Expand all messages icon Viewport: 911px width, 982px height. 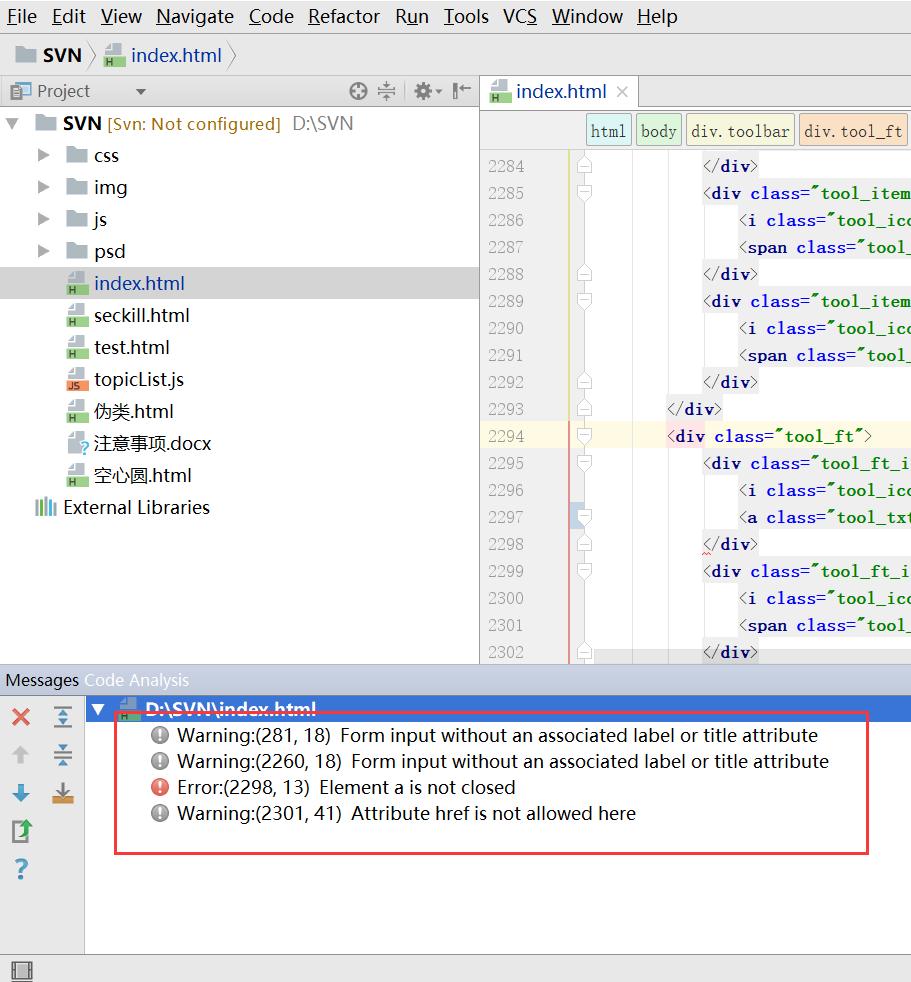(x=63, y=717)
